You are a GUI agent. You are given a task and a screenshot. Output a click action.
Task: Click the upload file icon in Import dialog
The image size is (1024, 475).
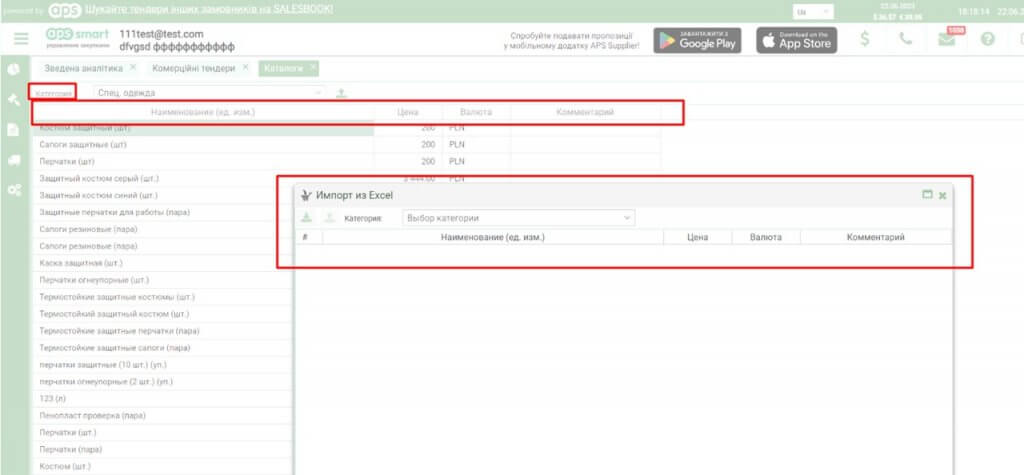coord(330,218)
